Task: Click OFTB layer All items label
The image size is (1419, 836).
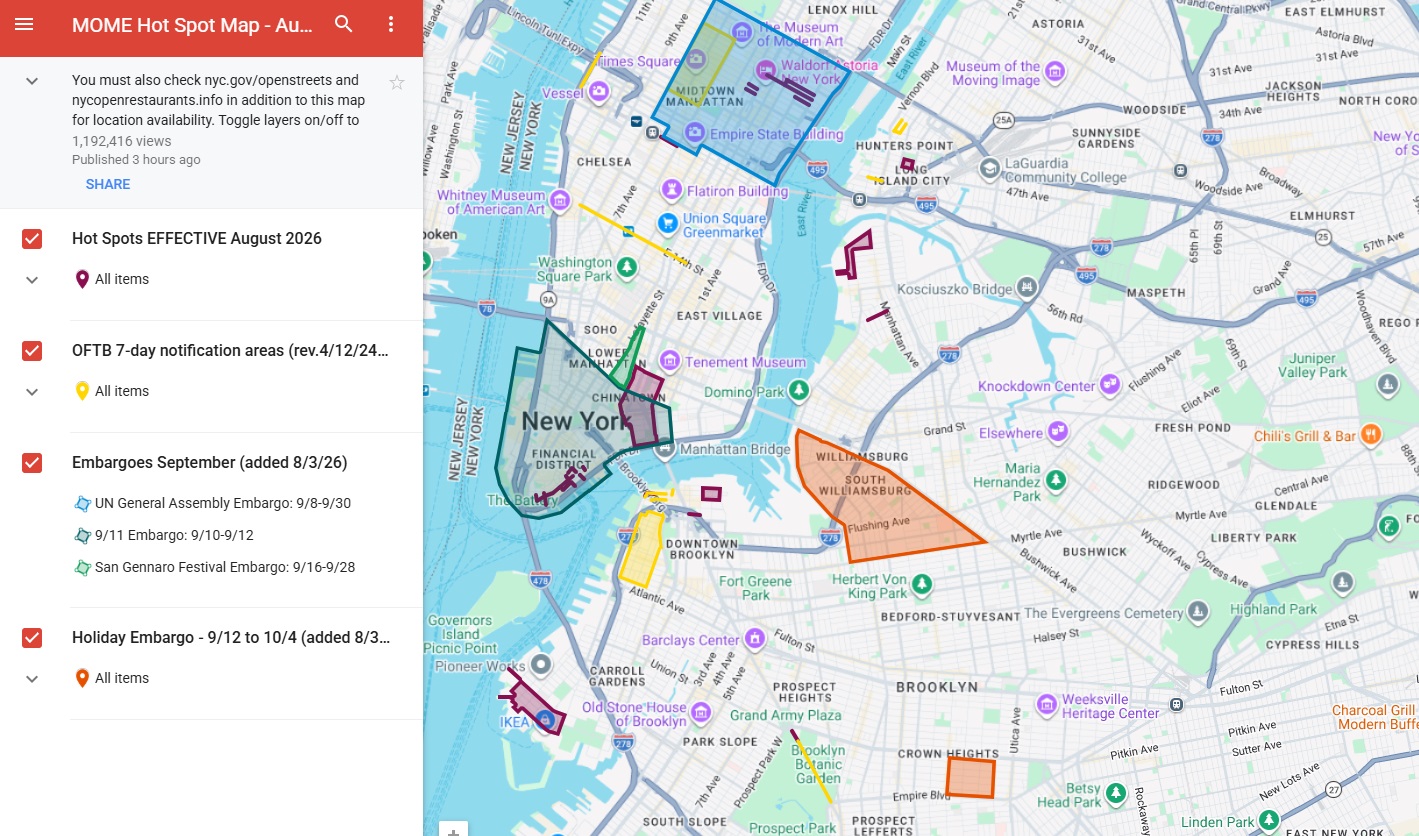Action: (122, 391)
